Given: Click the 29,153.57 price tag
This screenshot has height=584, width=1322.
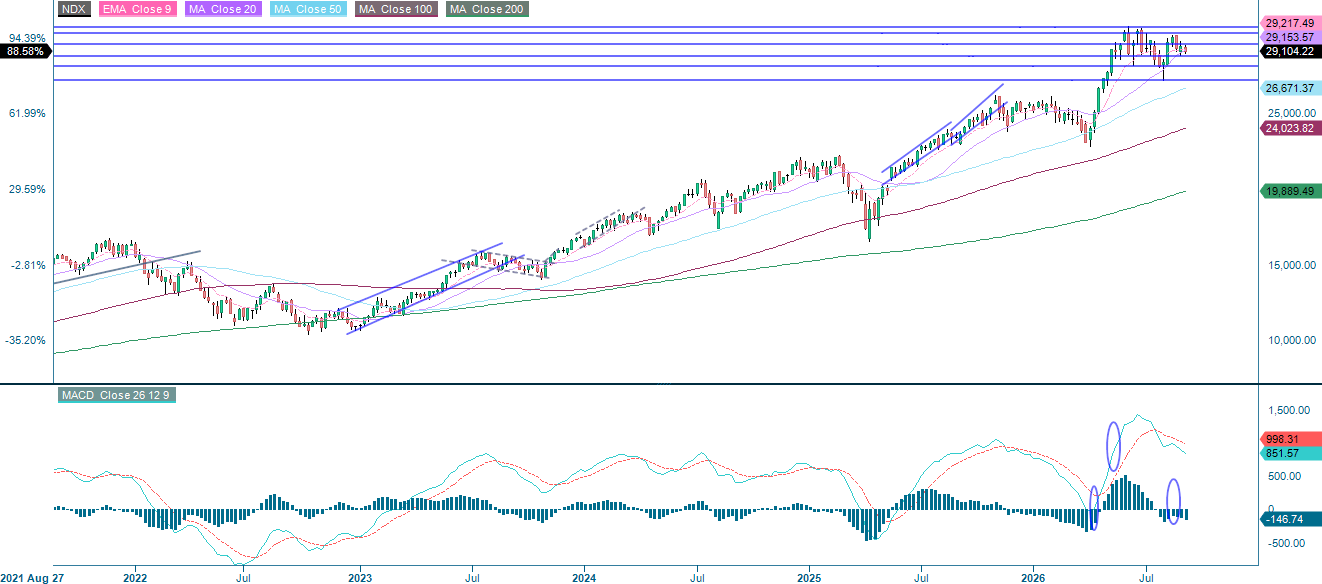Looking at the screenshot, I should [1289, 37].
